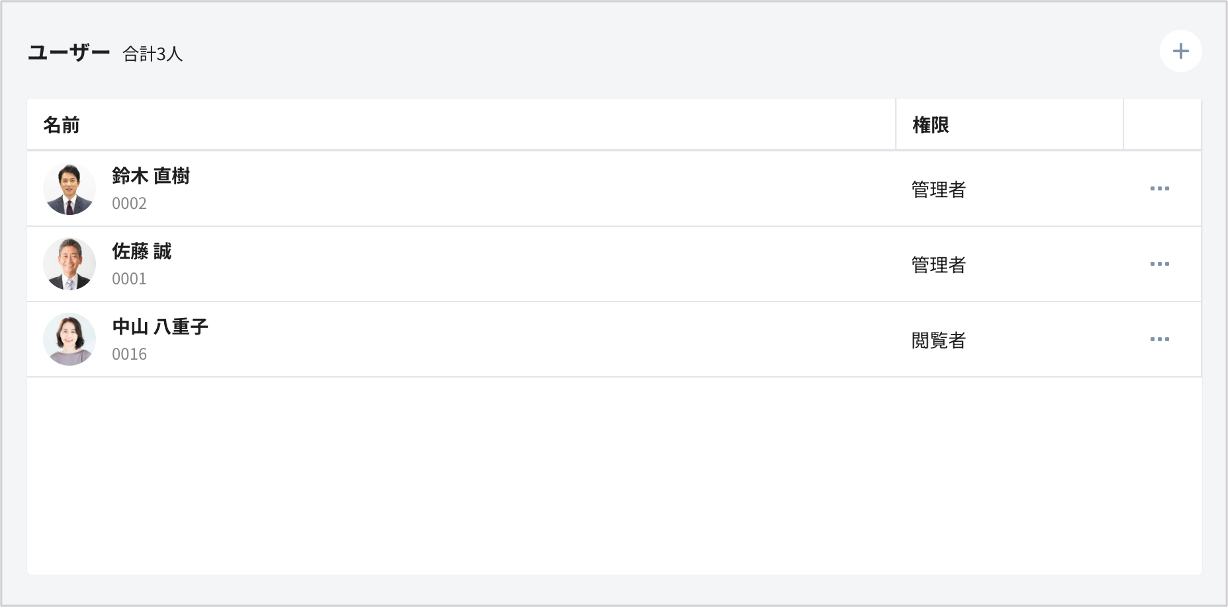Image resolution: width=1228 pixels, height=608 pixels.
Task: Click the 合計3人 user count label
Action: pyautogui.click(x=153, y=54)
